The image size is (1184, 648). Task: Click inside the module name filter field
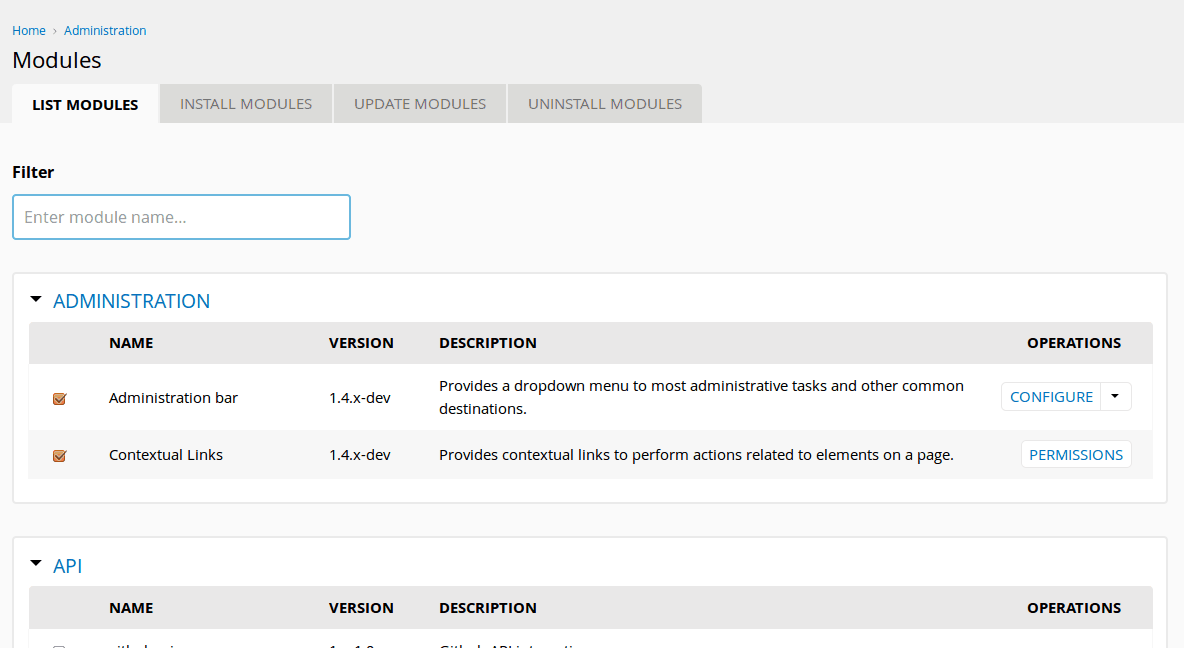point(181,217)
